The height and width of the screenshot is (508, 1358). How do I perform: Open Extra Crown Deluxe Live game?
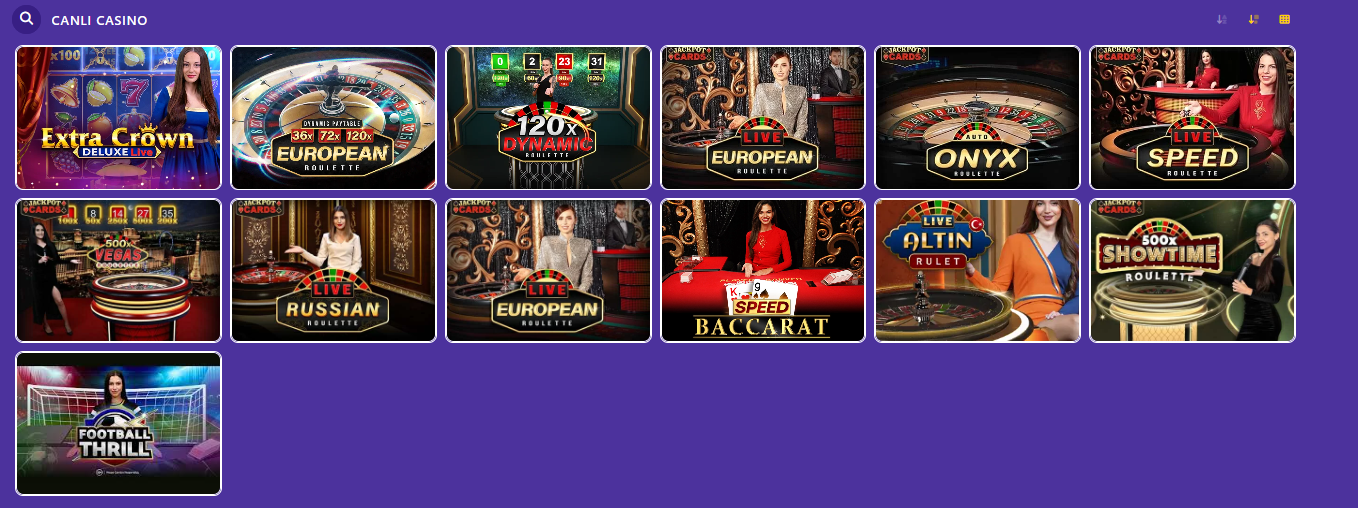point(119,118)
